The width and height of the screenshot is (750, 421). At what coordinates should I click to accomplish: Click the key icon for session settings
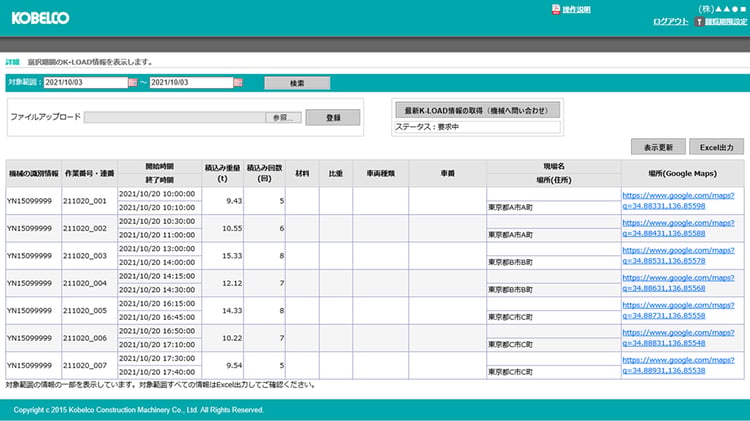coord(699,22)
